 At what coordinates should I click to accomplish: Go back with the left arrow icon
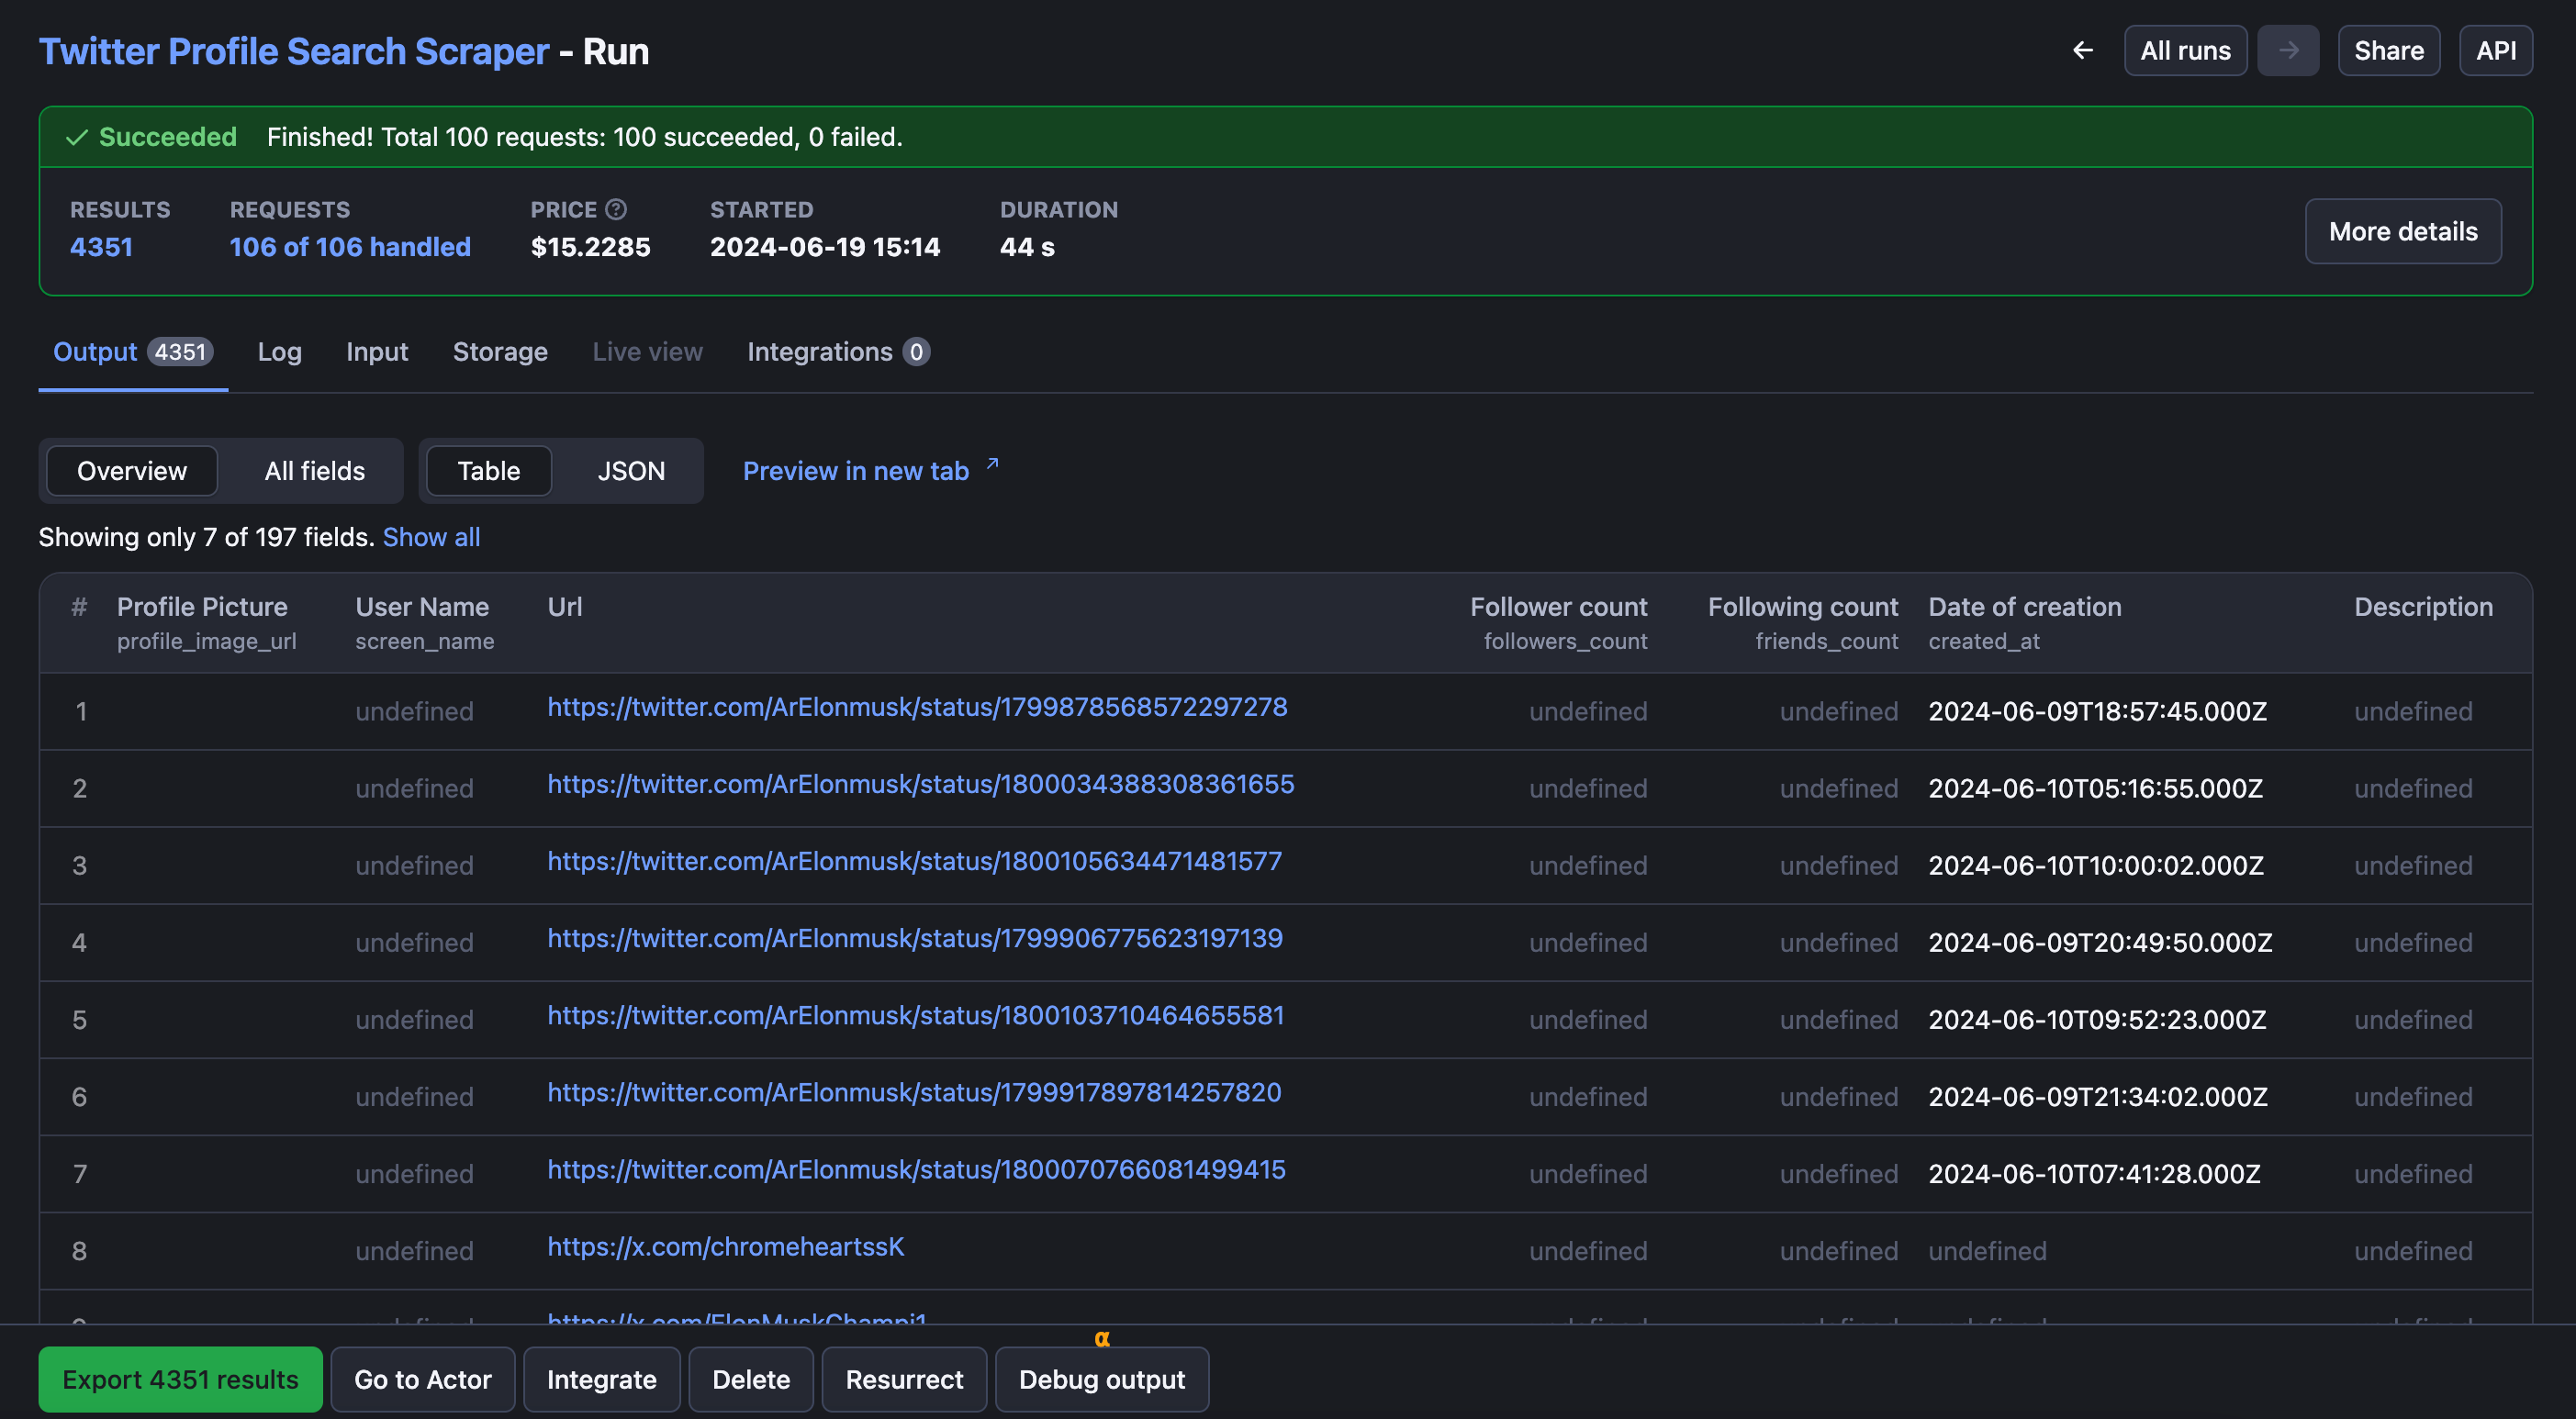point(2083,50)
